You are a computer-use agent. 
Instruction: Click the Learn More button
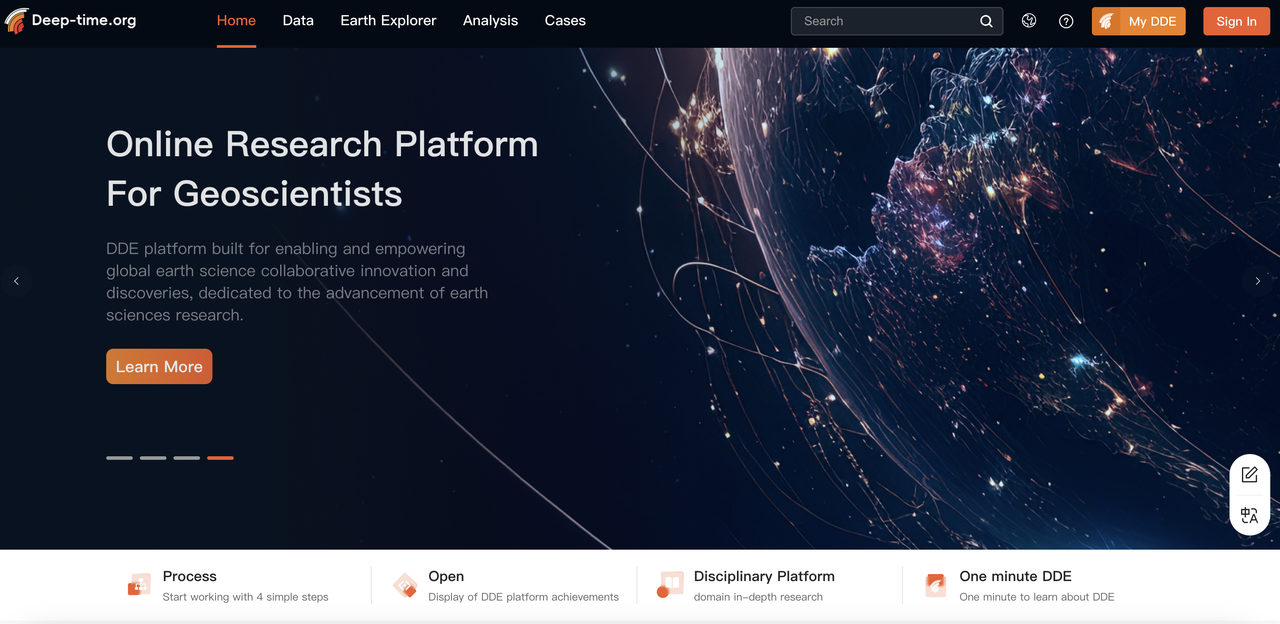(x=159, y=366)
